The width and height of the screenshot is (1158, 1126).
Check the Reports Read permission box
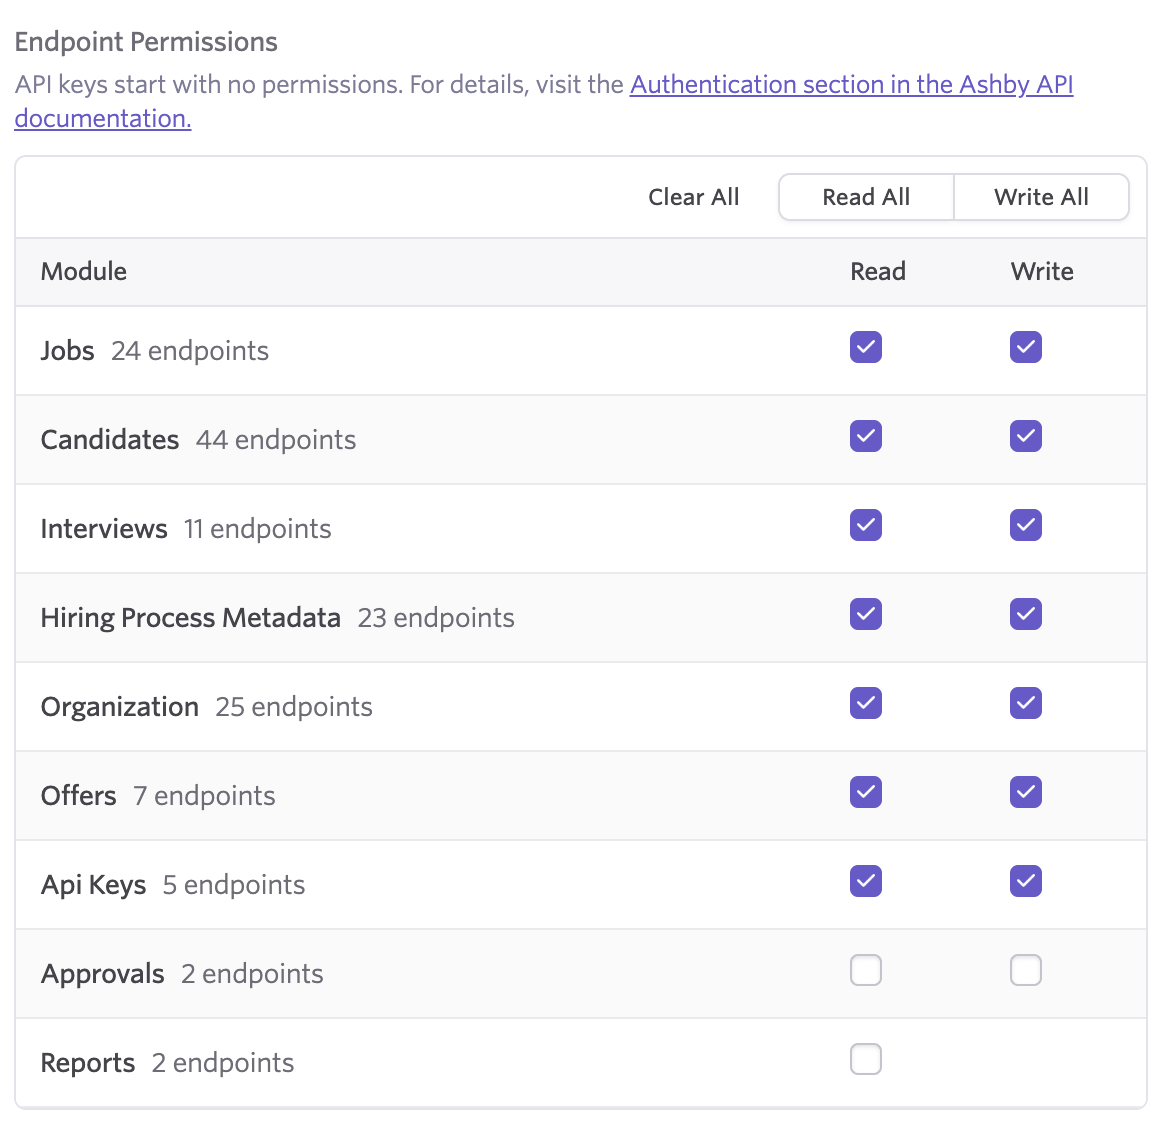[866, 1059]
